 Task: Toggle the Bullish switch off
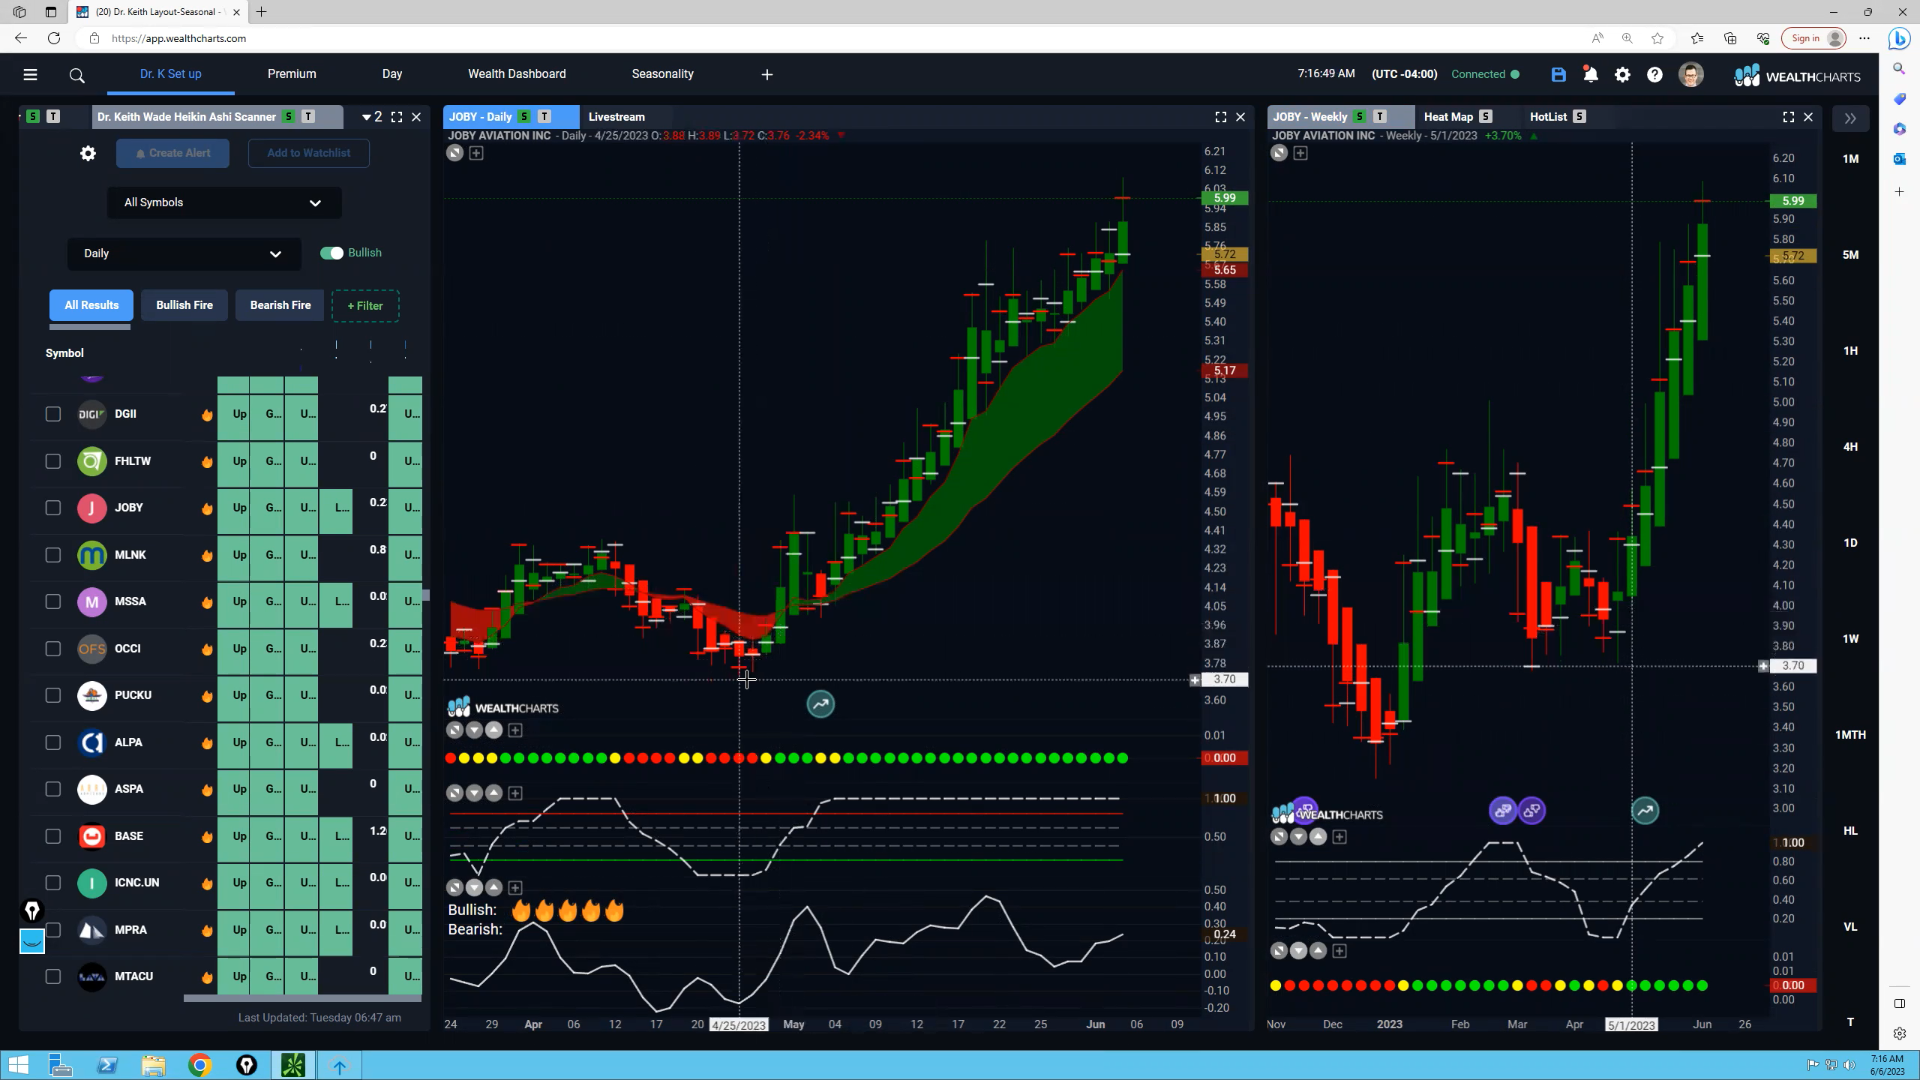[x=331, y=253]
